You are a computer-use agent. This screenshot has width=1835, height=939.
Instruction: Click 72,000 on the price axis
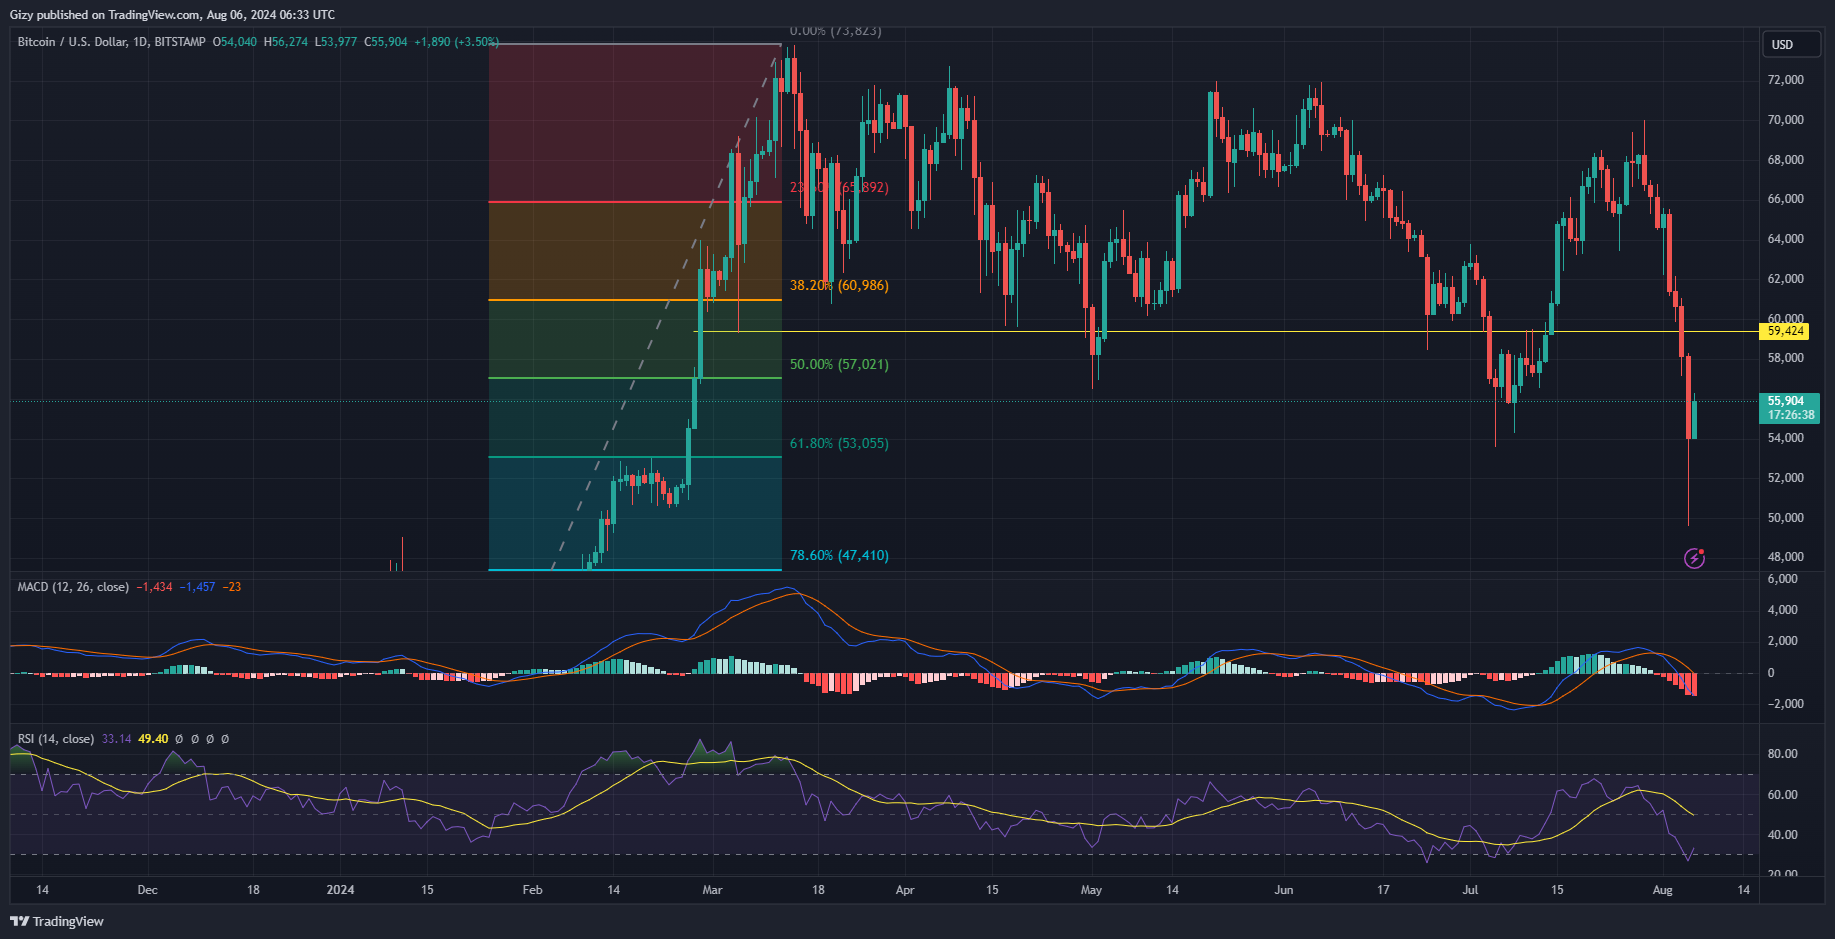click(1786, 80)
